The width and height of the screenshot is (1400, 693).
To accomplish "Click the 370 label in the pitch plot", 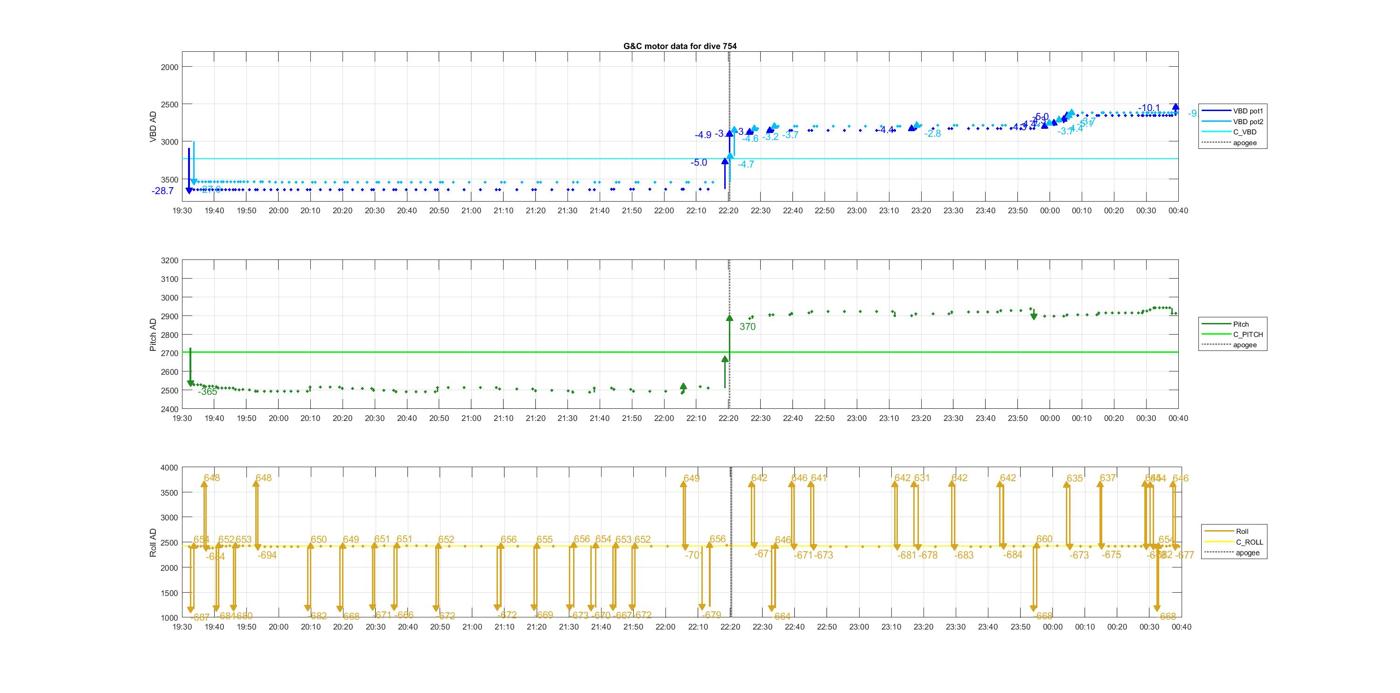I will tap(747, 327).
